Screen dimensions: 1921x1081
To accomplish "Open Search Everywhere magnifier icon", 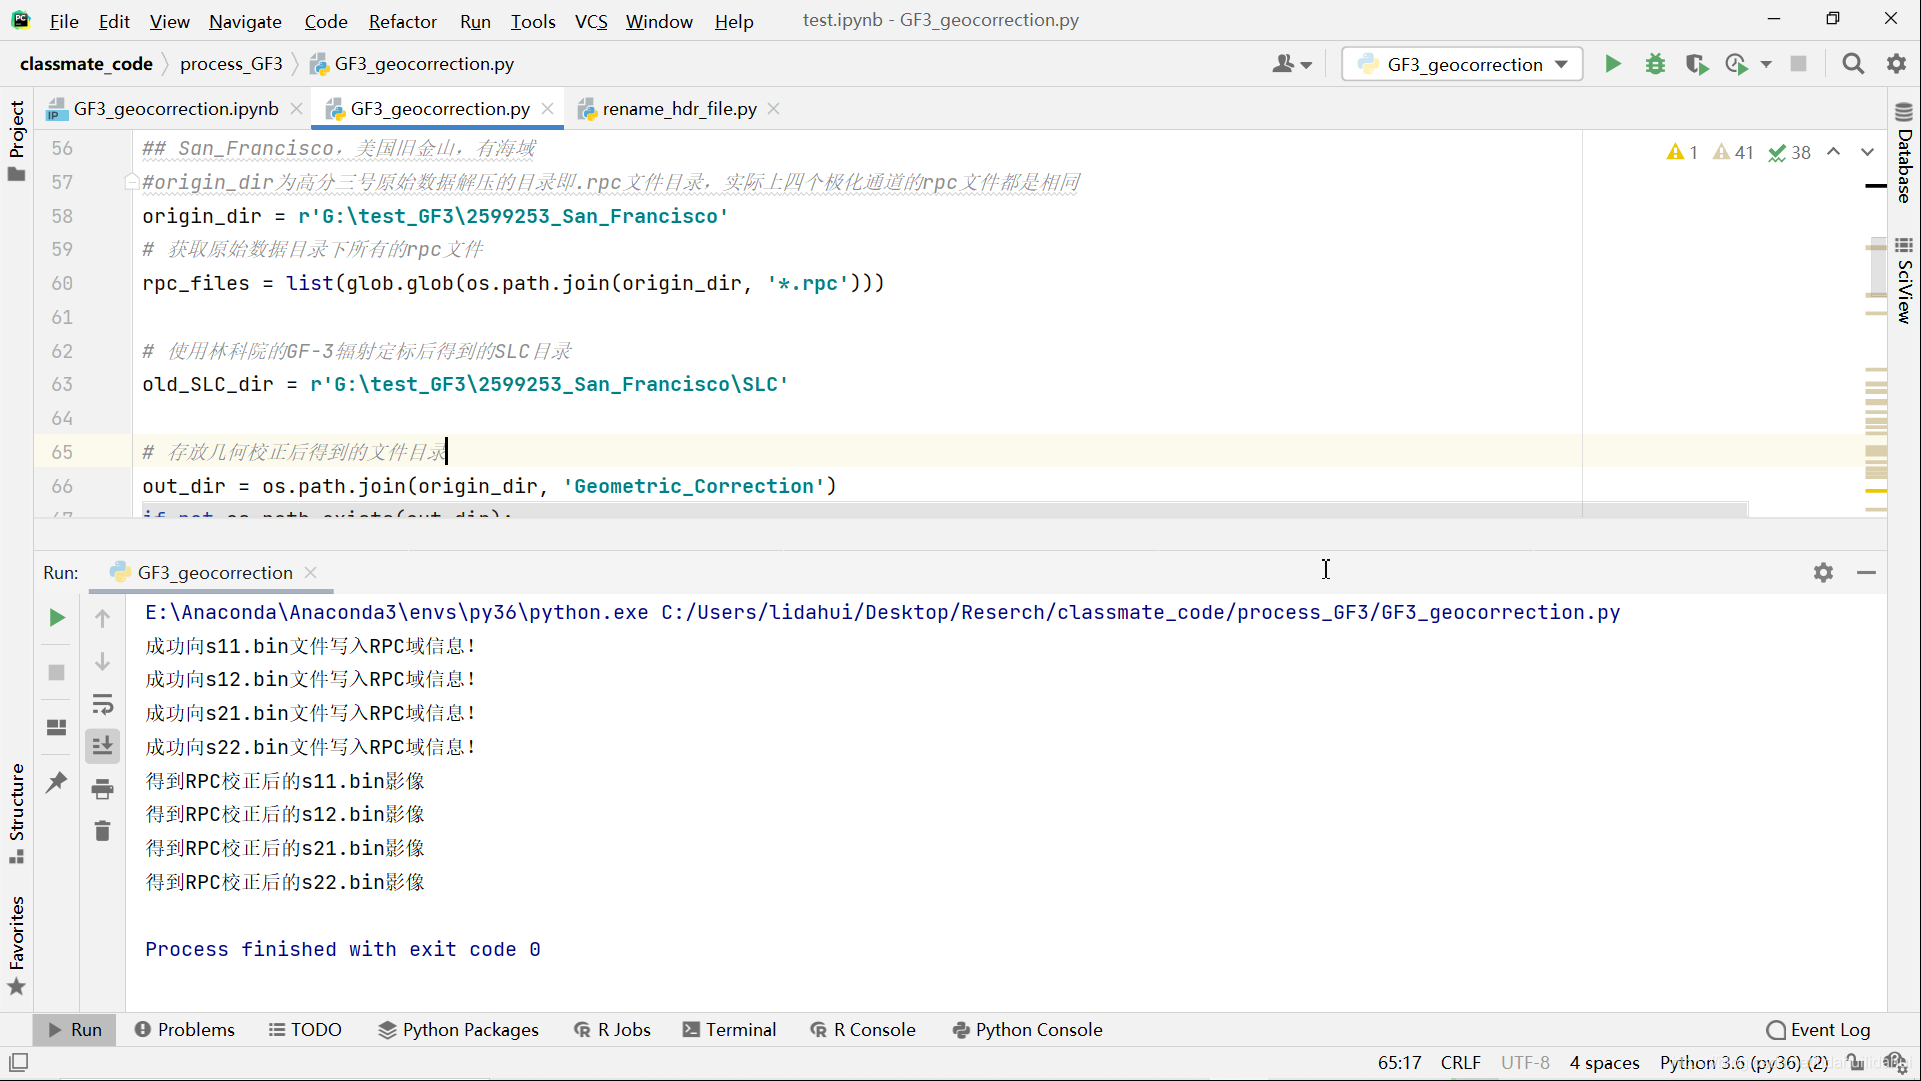I will click(x=1853, y=64).
